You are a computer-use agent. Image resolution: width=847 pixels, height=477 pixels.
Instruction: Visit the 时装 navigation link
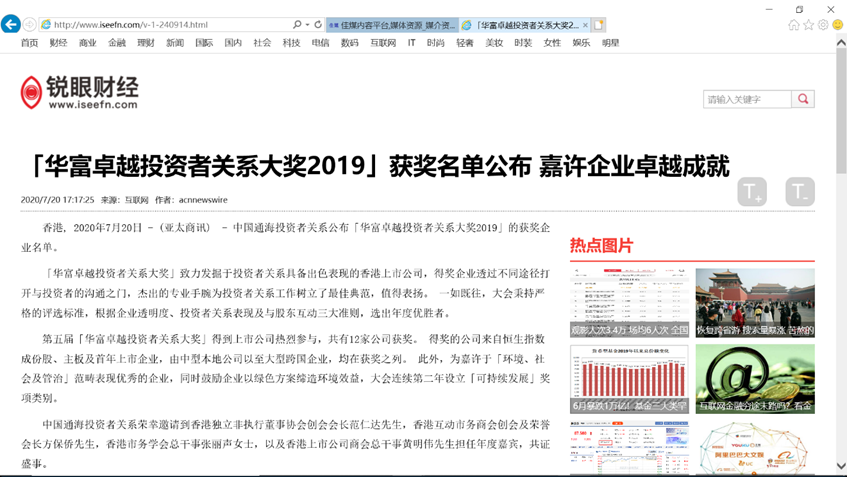click(x=523, y=43)
